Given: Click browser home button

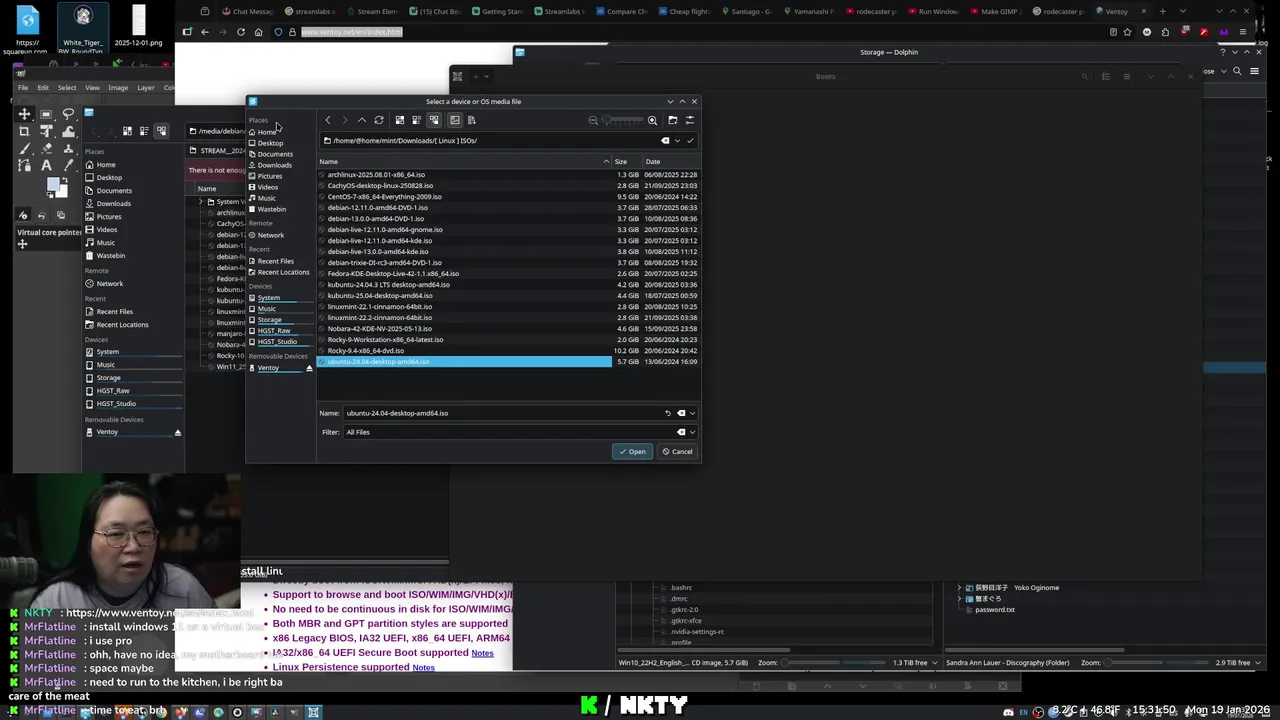Looking at the screenshot, I should tap(258, 32).
